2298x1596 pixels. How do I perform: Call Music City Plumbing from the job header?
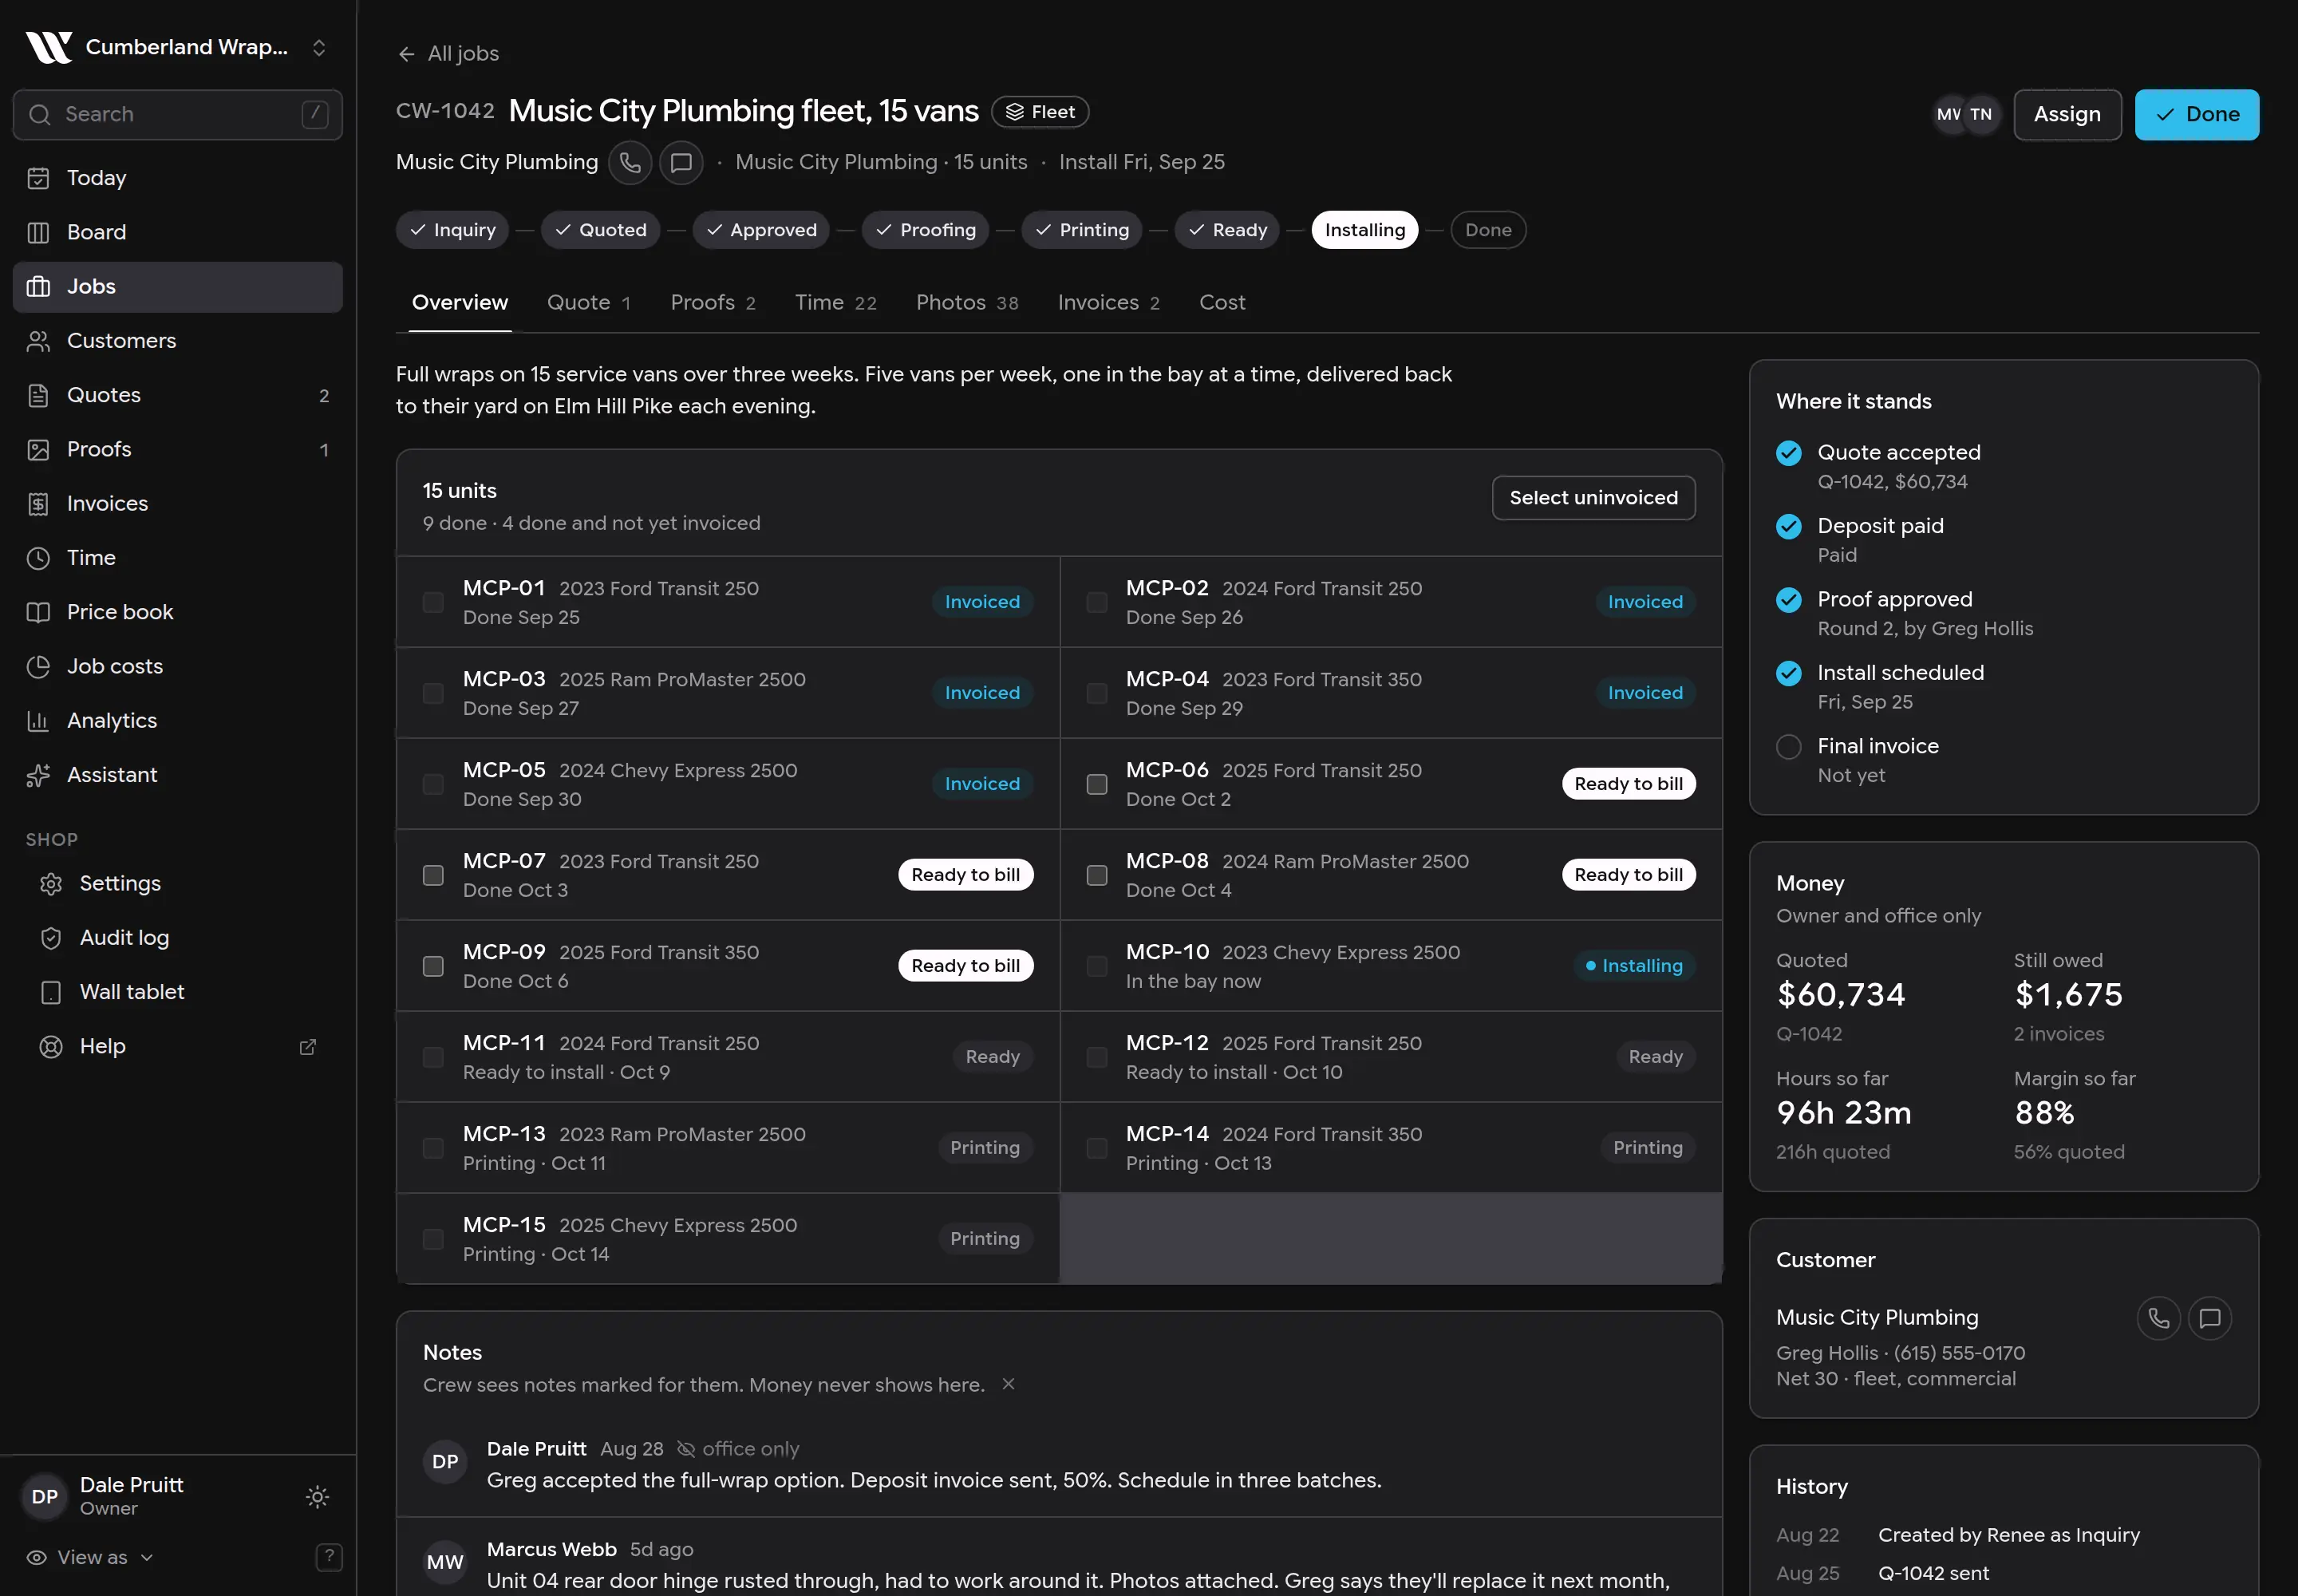[630, 162]
